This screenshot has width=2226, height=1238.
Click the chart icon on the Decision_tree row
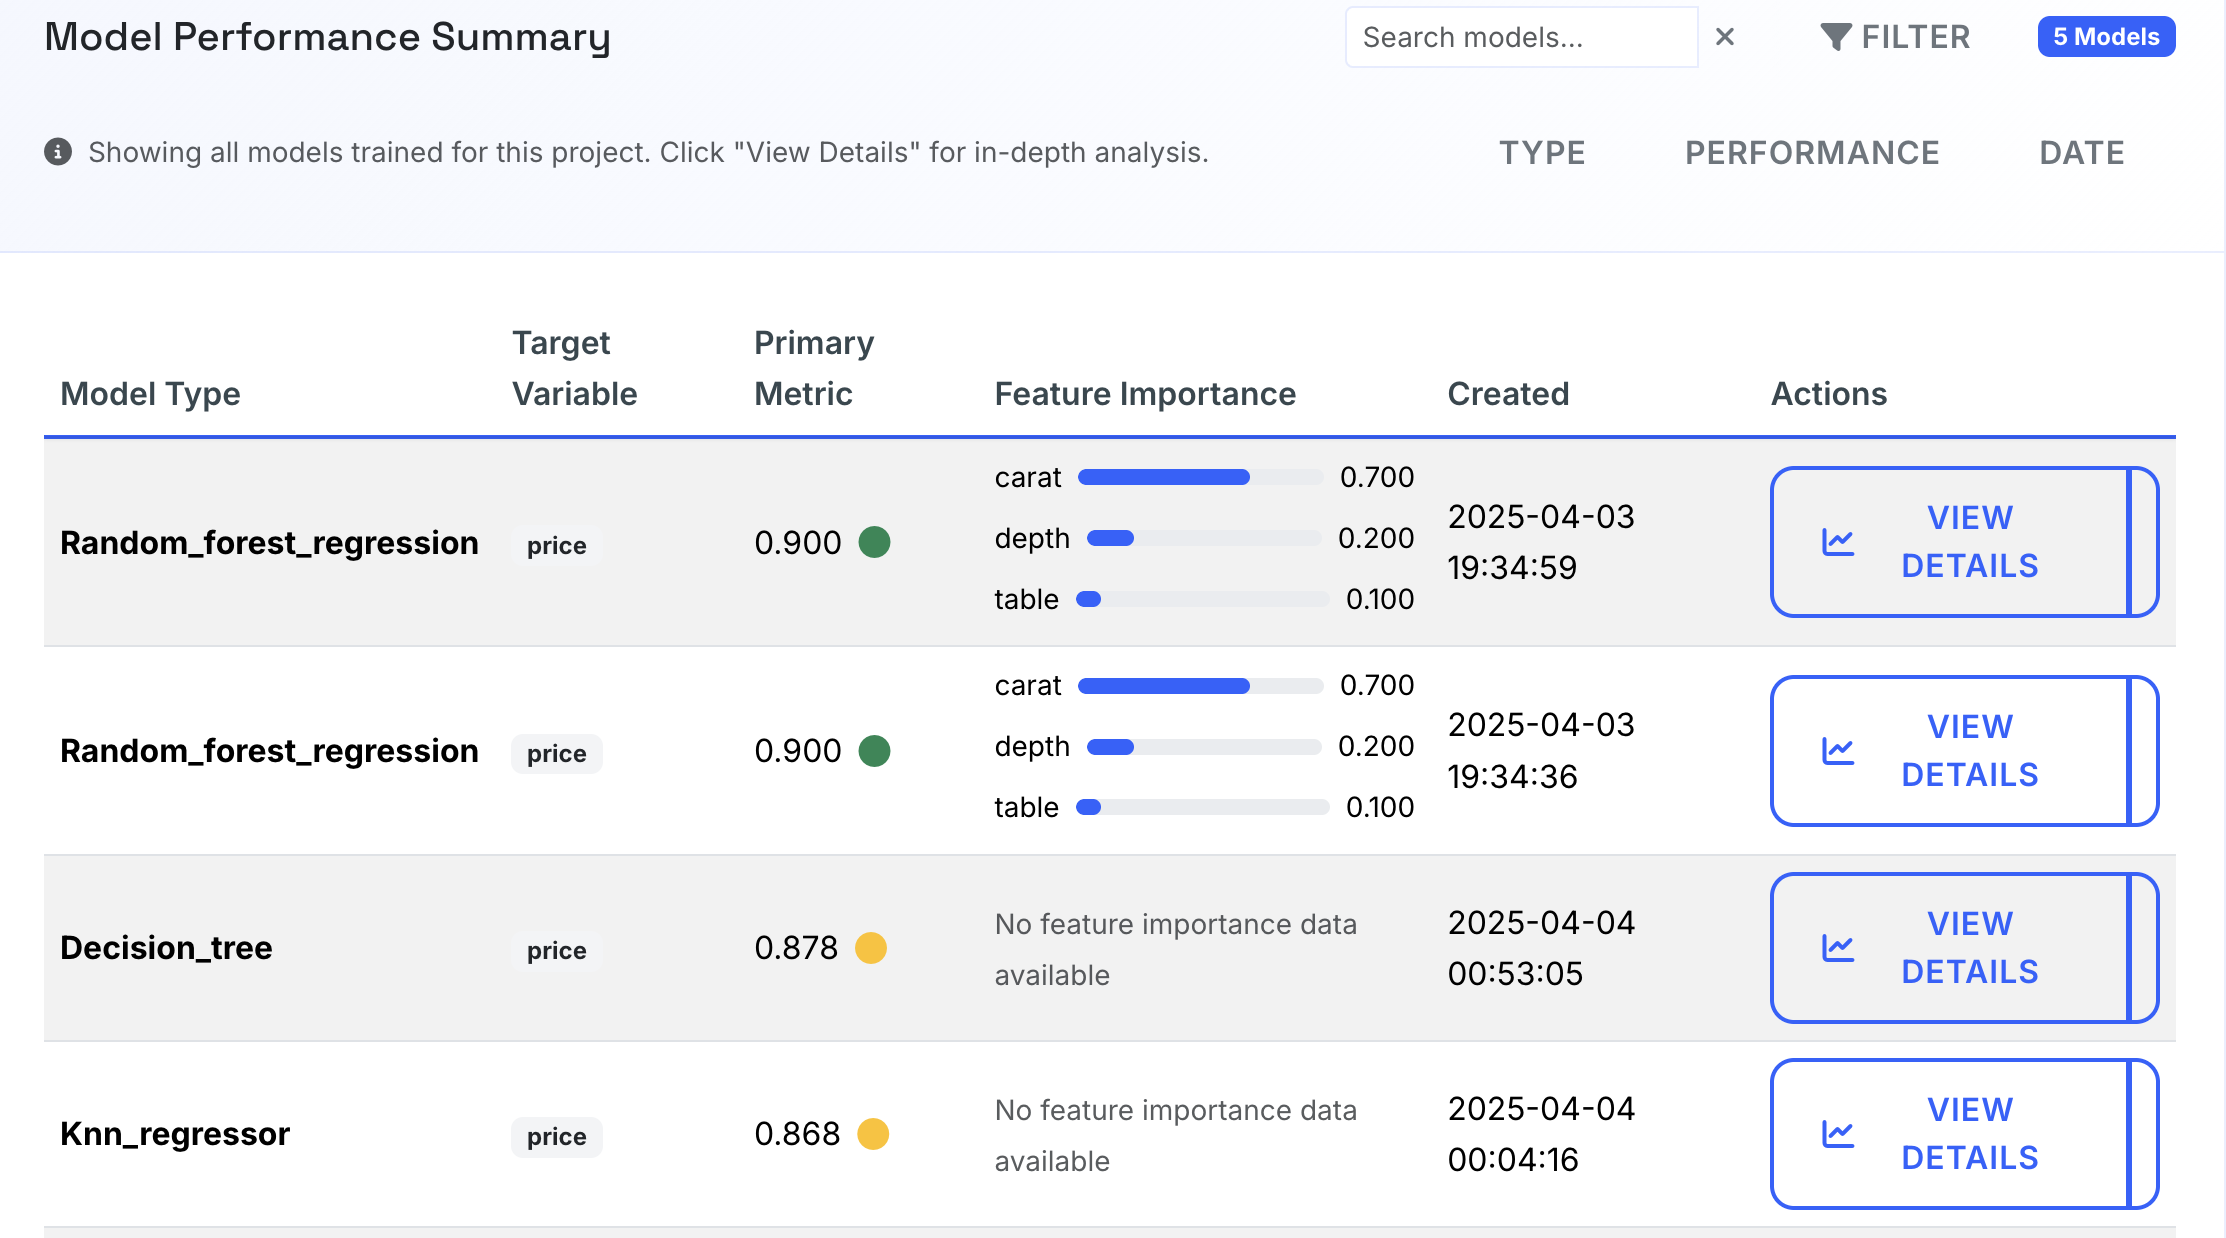[x=1838, y=947]
